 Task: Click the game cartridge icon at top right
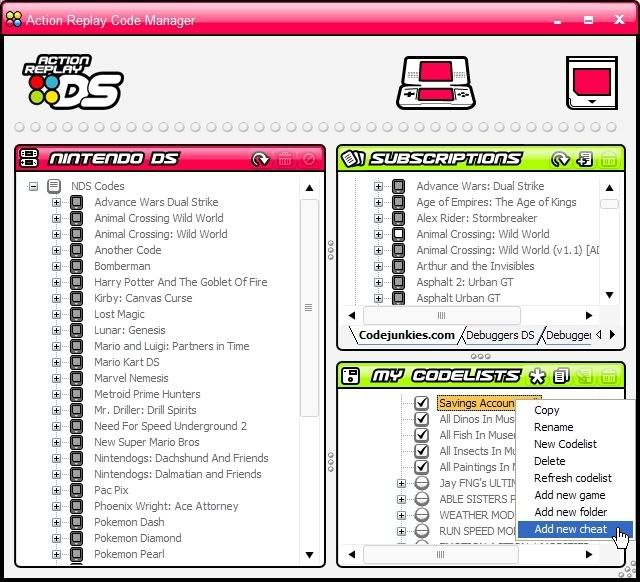coord(592,83)
